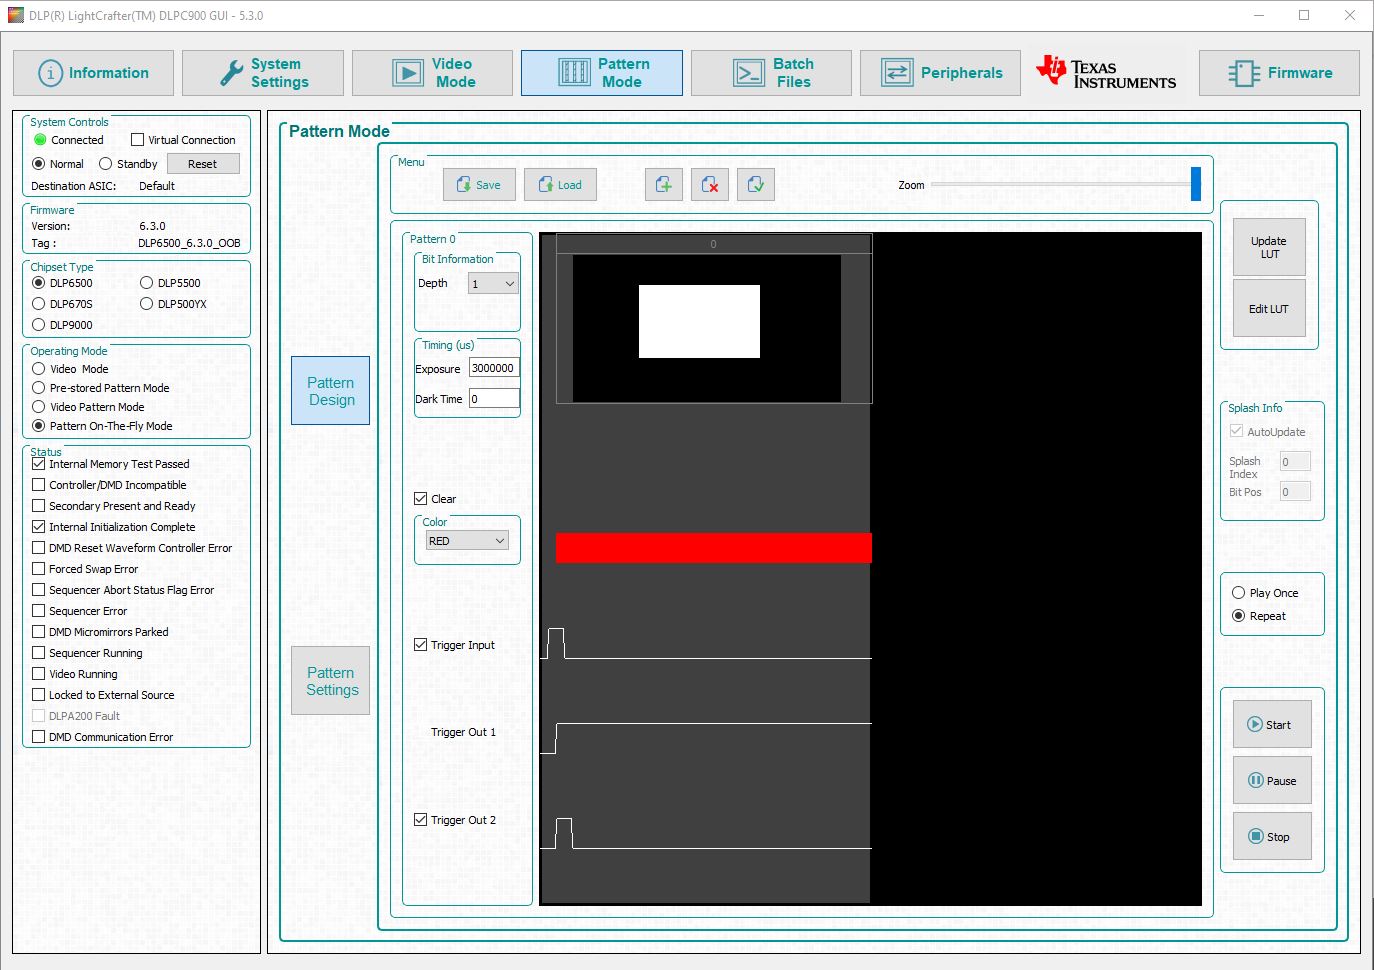
Task: Click the Update LUT button
Action: pyautogui.click(x=1269, y=247)
